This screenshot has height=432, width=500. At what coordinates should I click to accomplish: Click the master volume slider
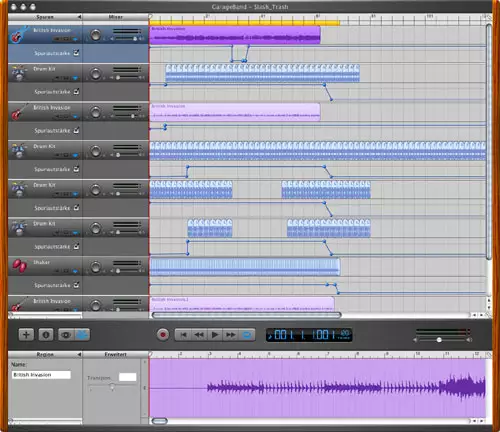442,340
